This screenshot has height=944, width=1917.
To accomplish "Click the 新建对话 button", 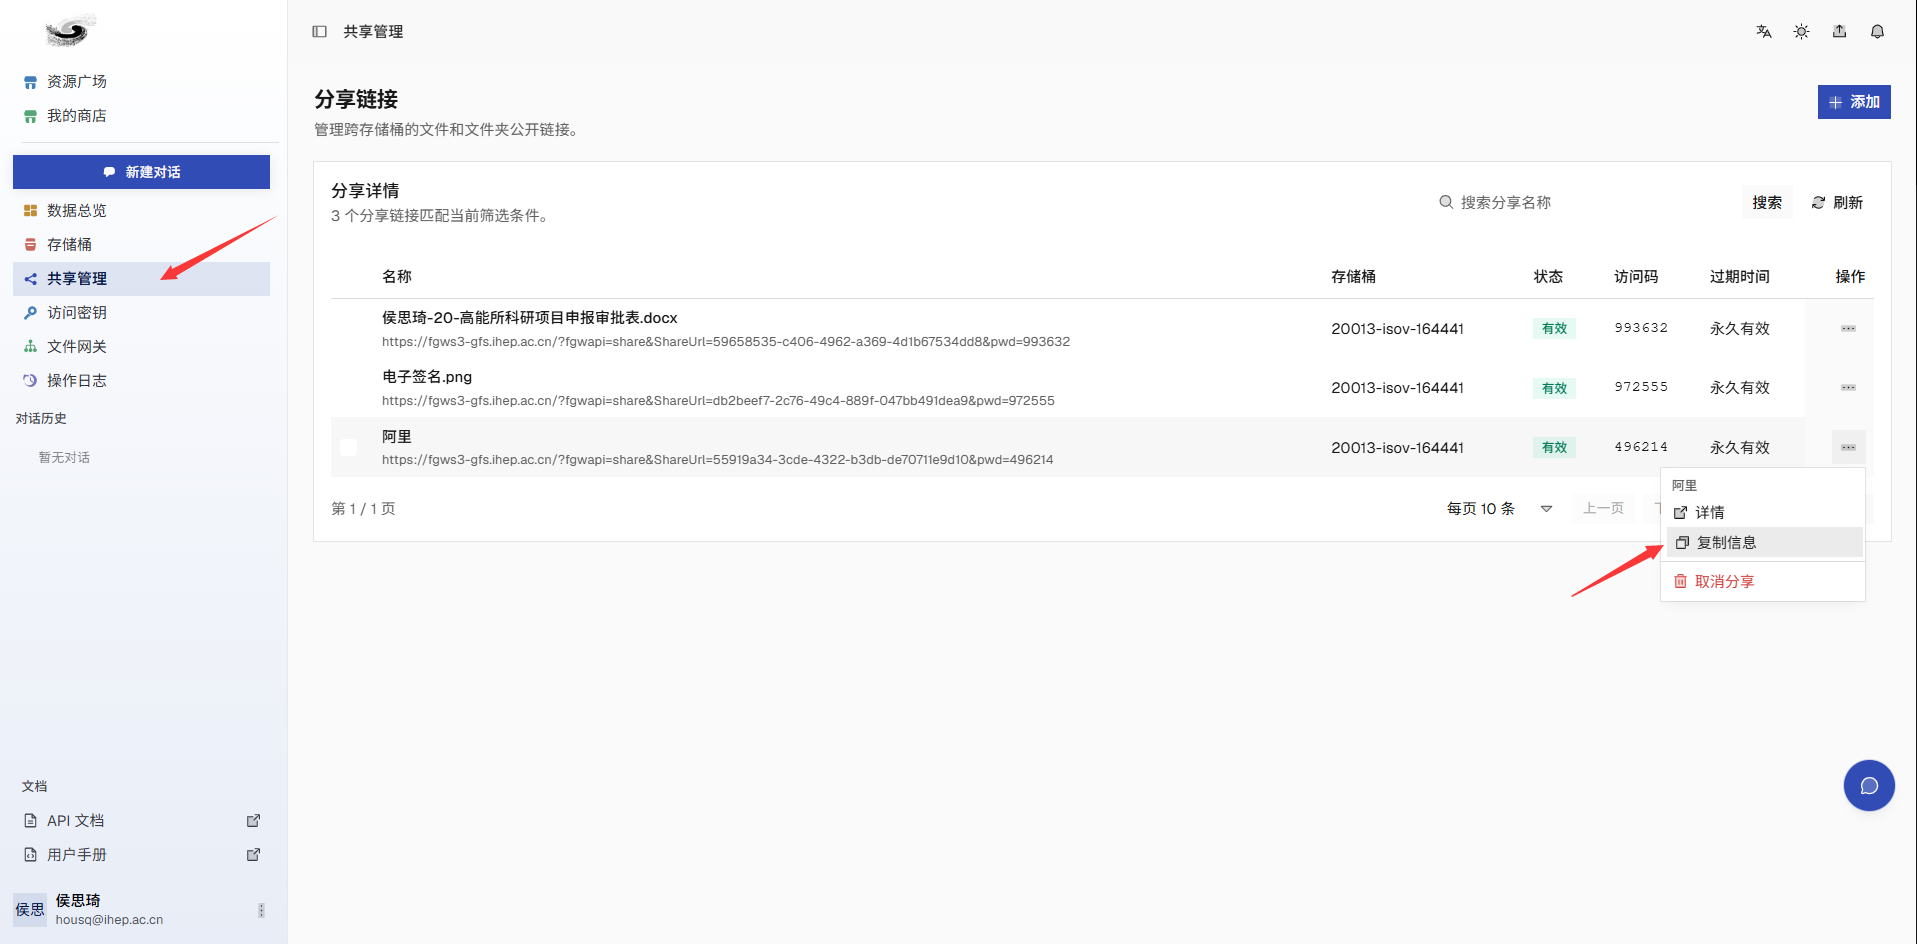I will 141,172.
